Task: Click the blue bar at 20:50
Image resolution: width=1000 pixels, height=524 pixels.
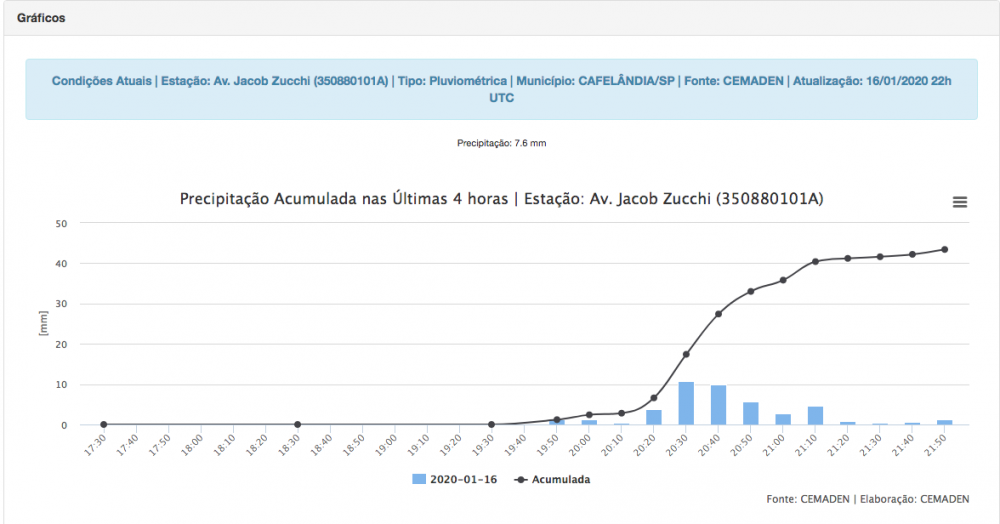Action: point(750,413)
